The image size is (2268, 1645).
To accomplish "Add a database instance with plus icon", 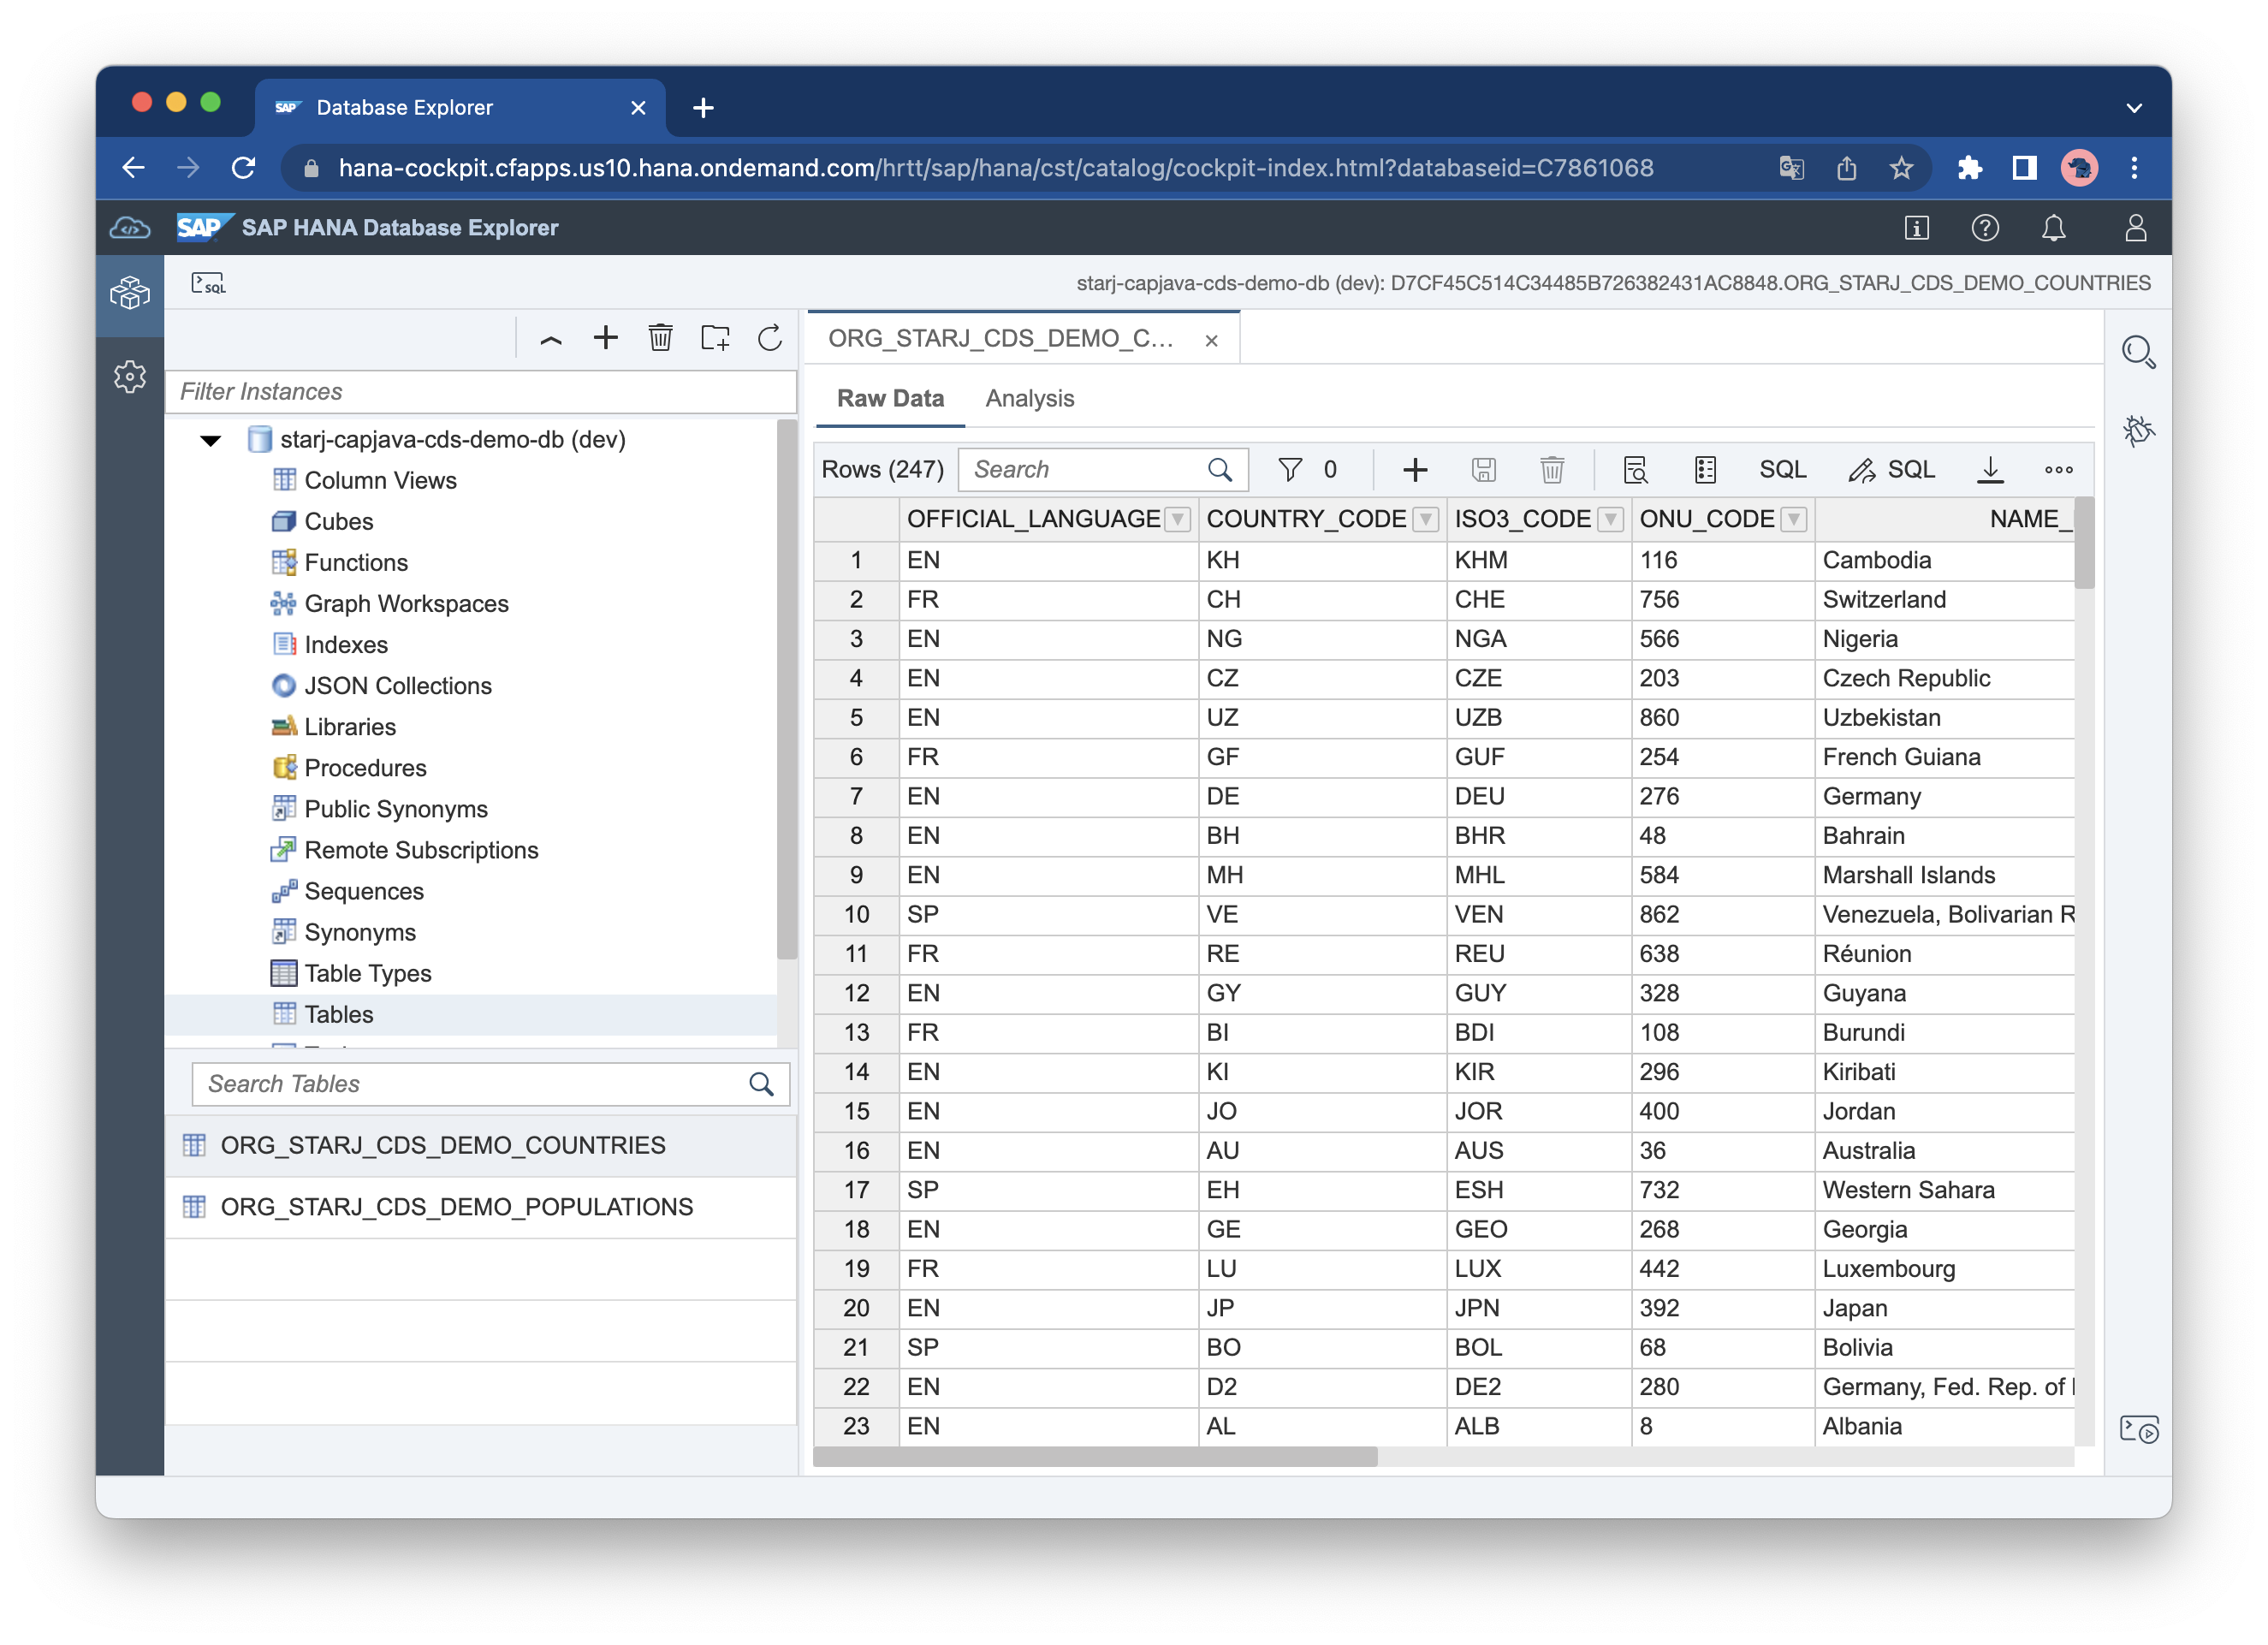I will point(605,338).
